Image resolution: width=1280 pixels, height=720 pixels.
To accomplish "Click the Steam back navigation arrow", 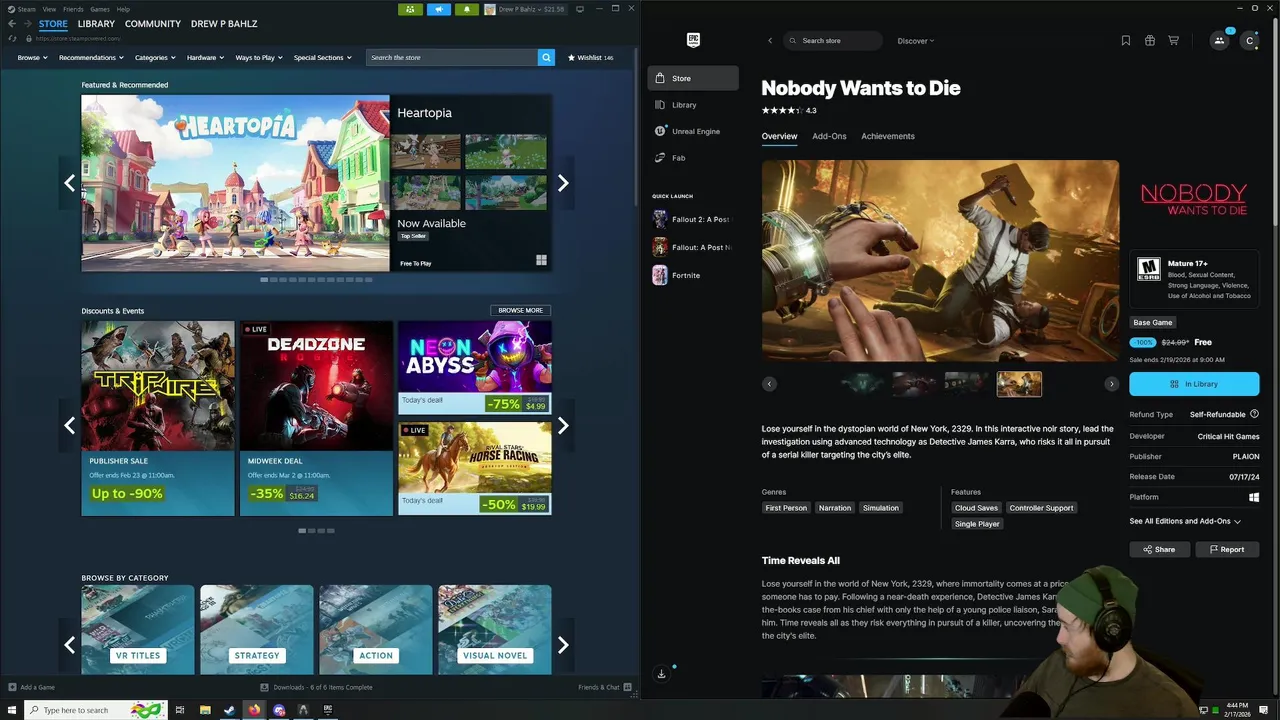I will pyautogui.click(x=11, y=24).
